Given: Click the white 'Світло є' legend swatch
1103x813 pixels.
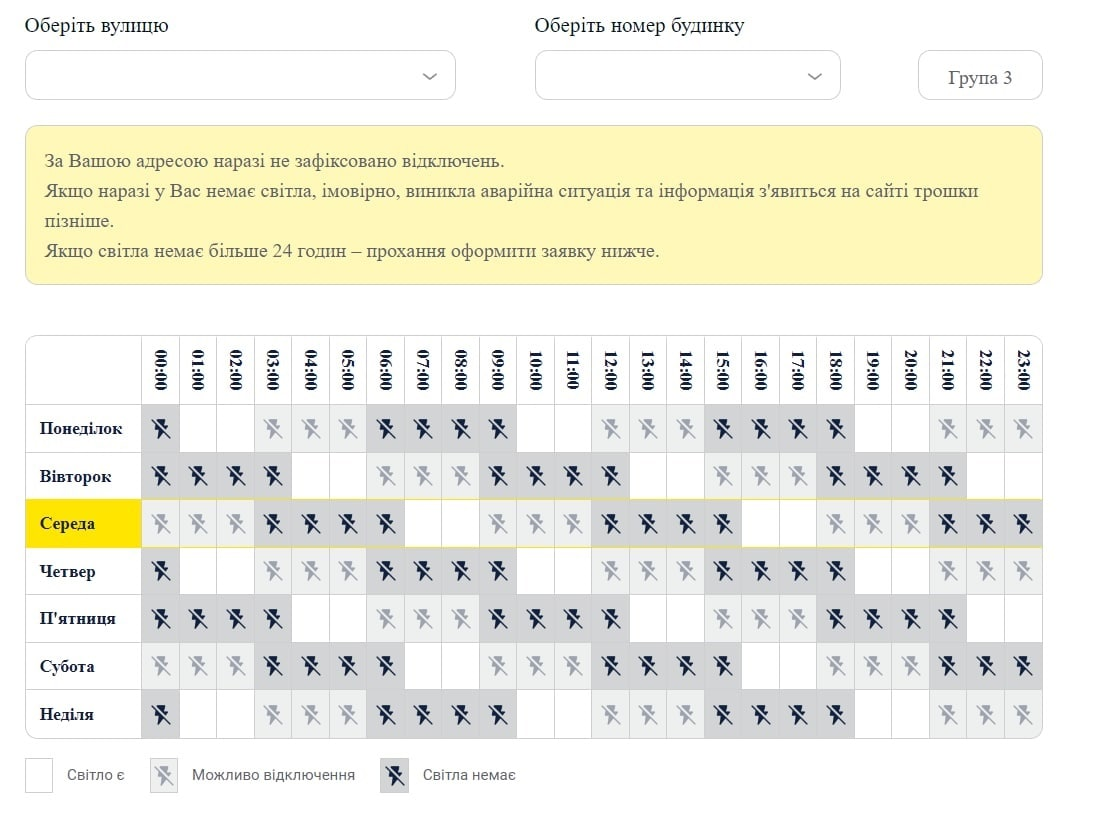Looking at the screenshot, I should click(x=39, y=775).
